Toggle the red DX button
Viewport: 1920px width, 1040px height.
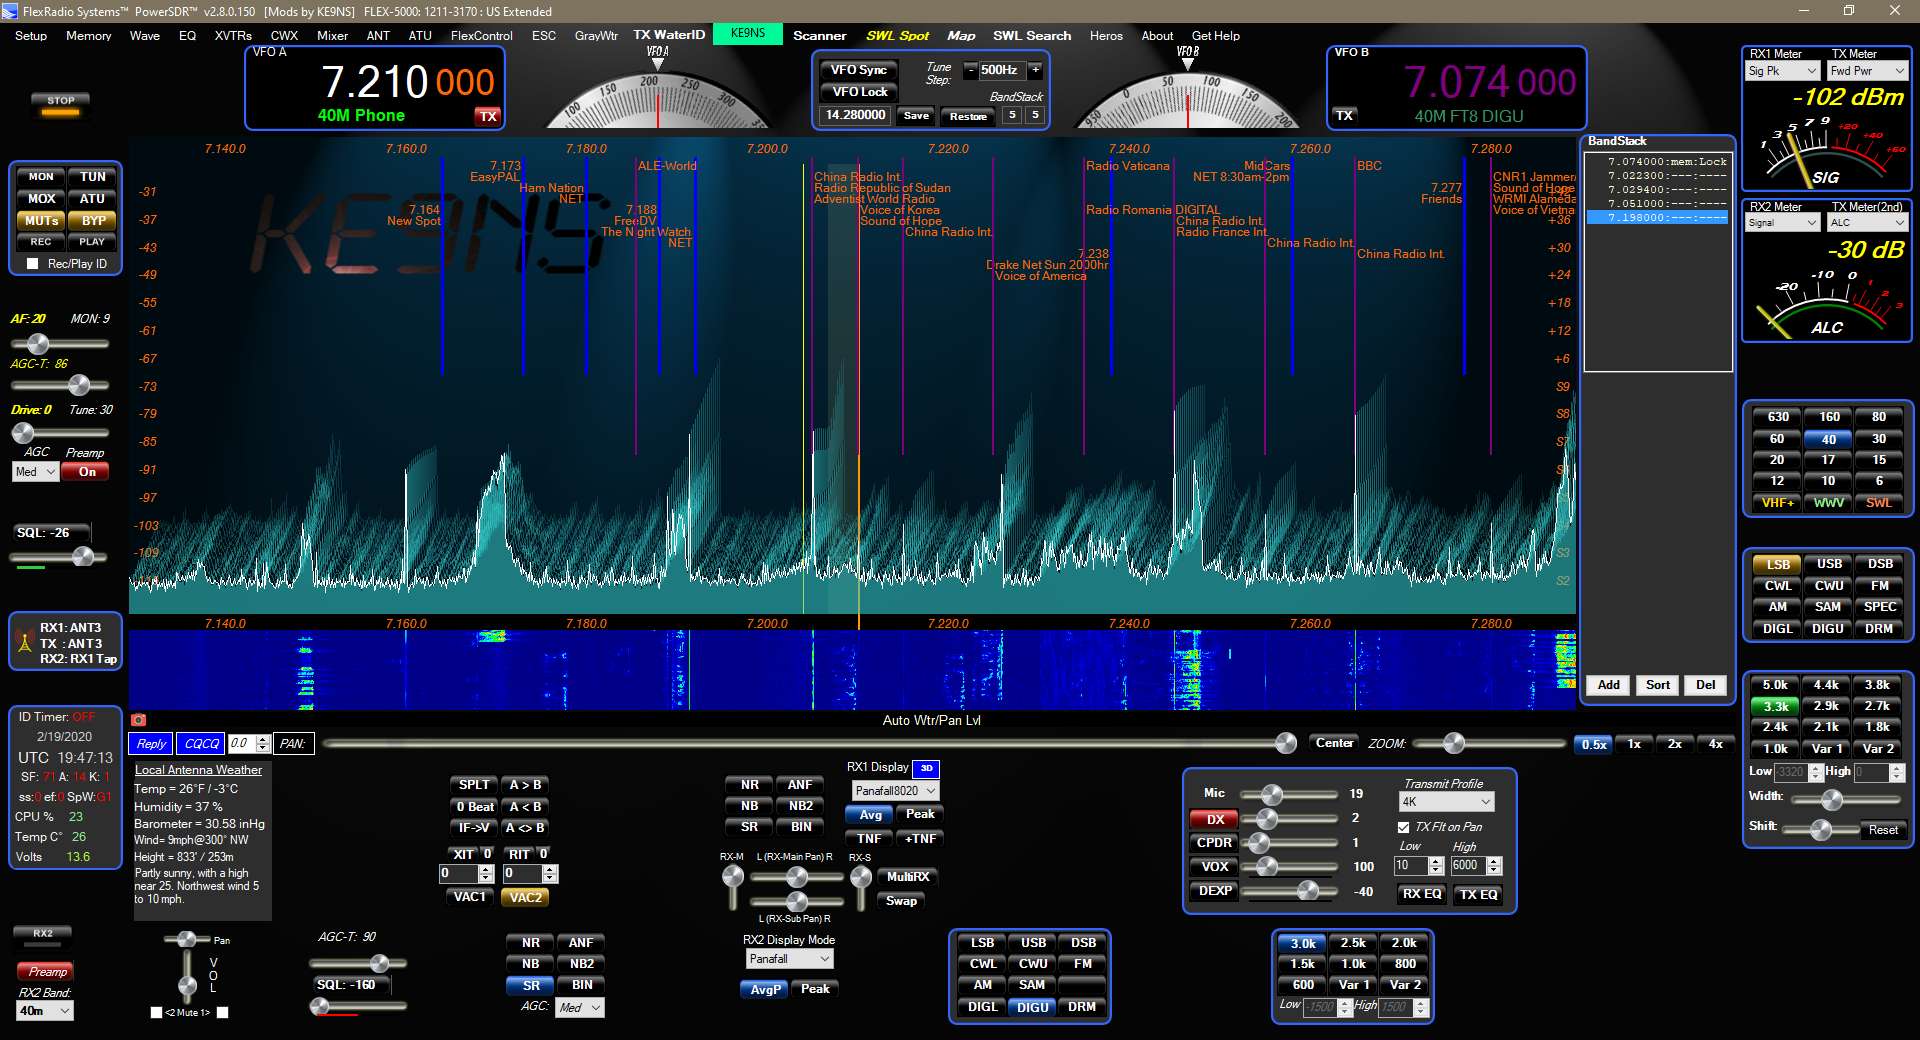1215,819
